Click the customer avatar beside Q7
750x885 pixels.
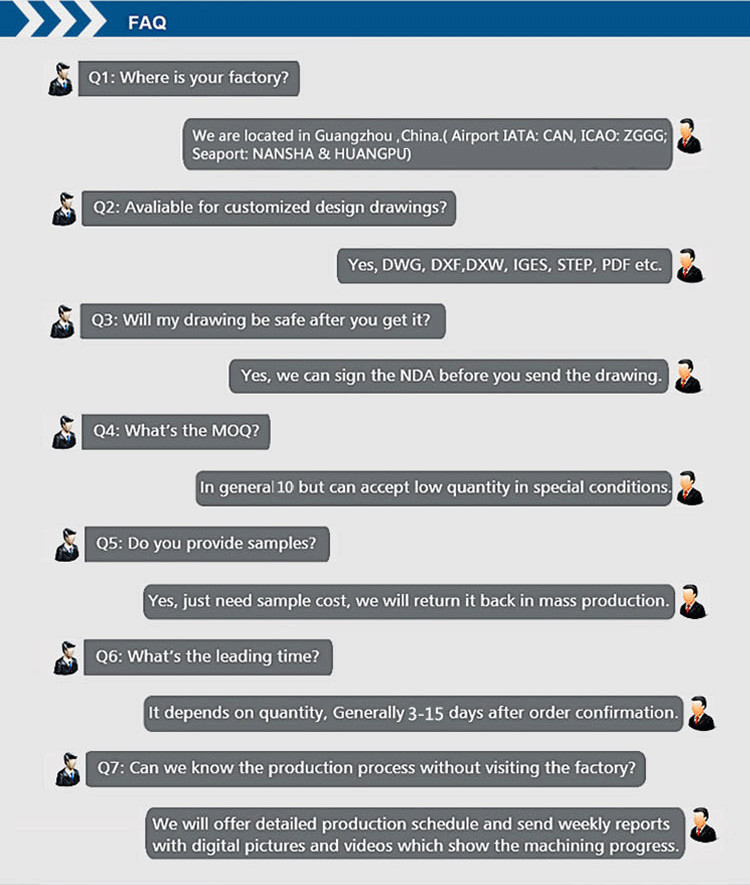pyautogui.click(x=68, y=769)
